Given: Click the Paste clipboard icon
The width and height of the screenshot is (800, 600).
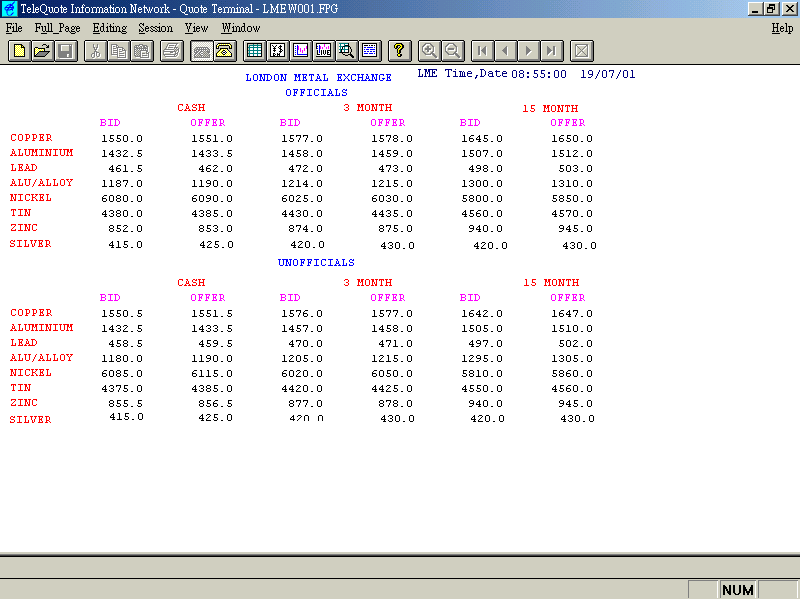Looking at the screenshot, I should [x=142, y=51].
